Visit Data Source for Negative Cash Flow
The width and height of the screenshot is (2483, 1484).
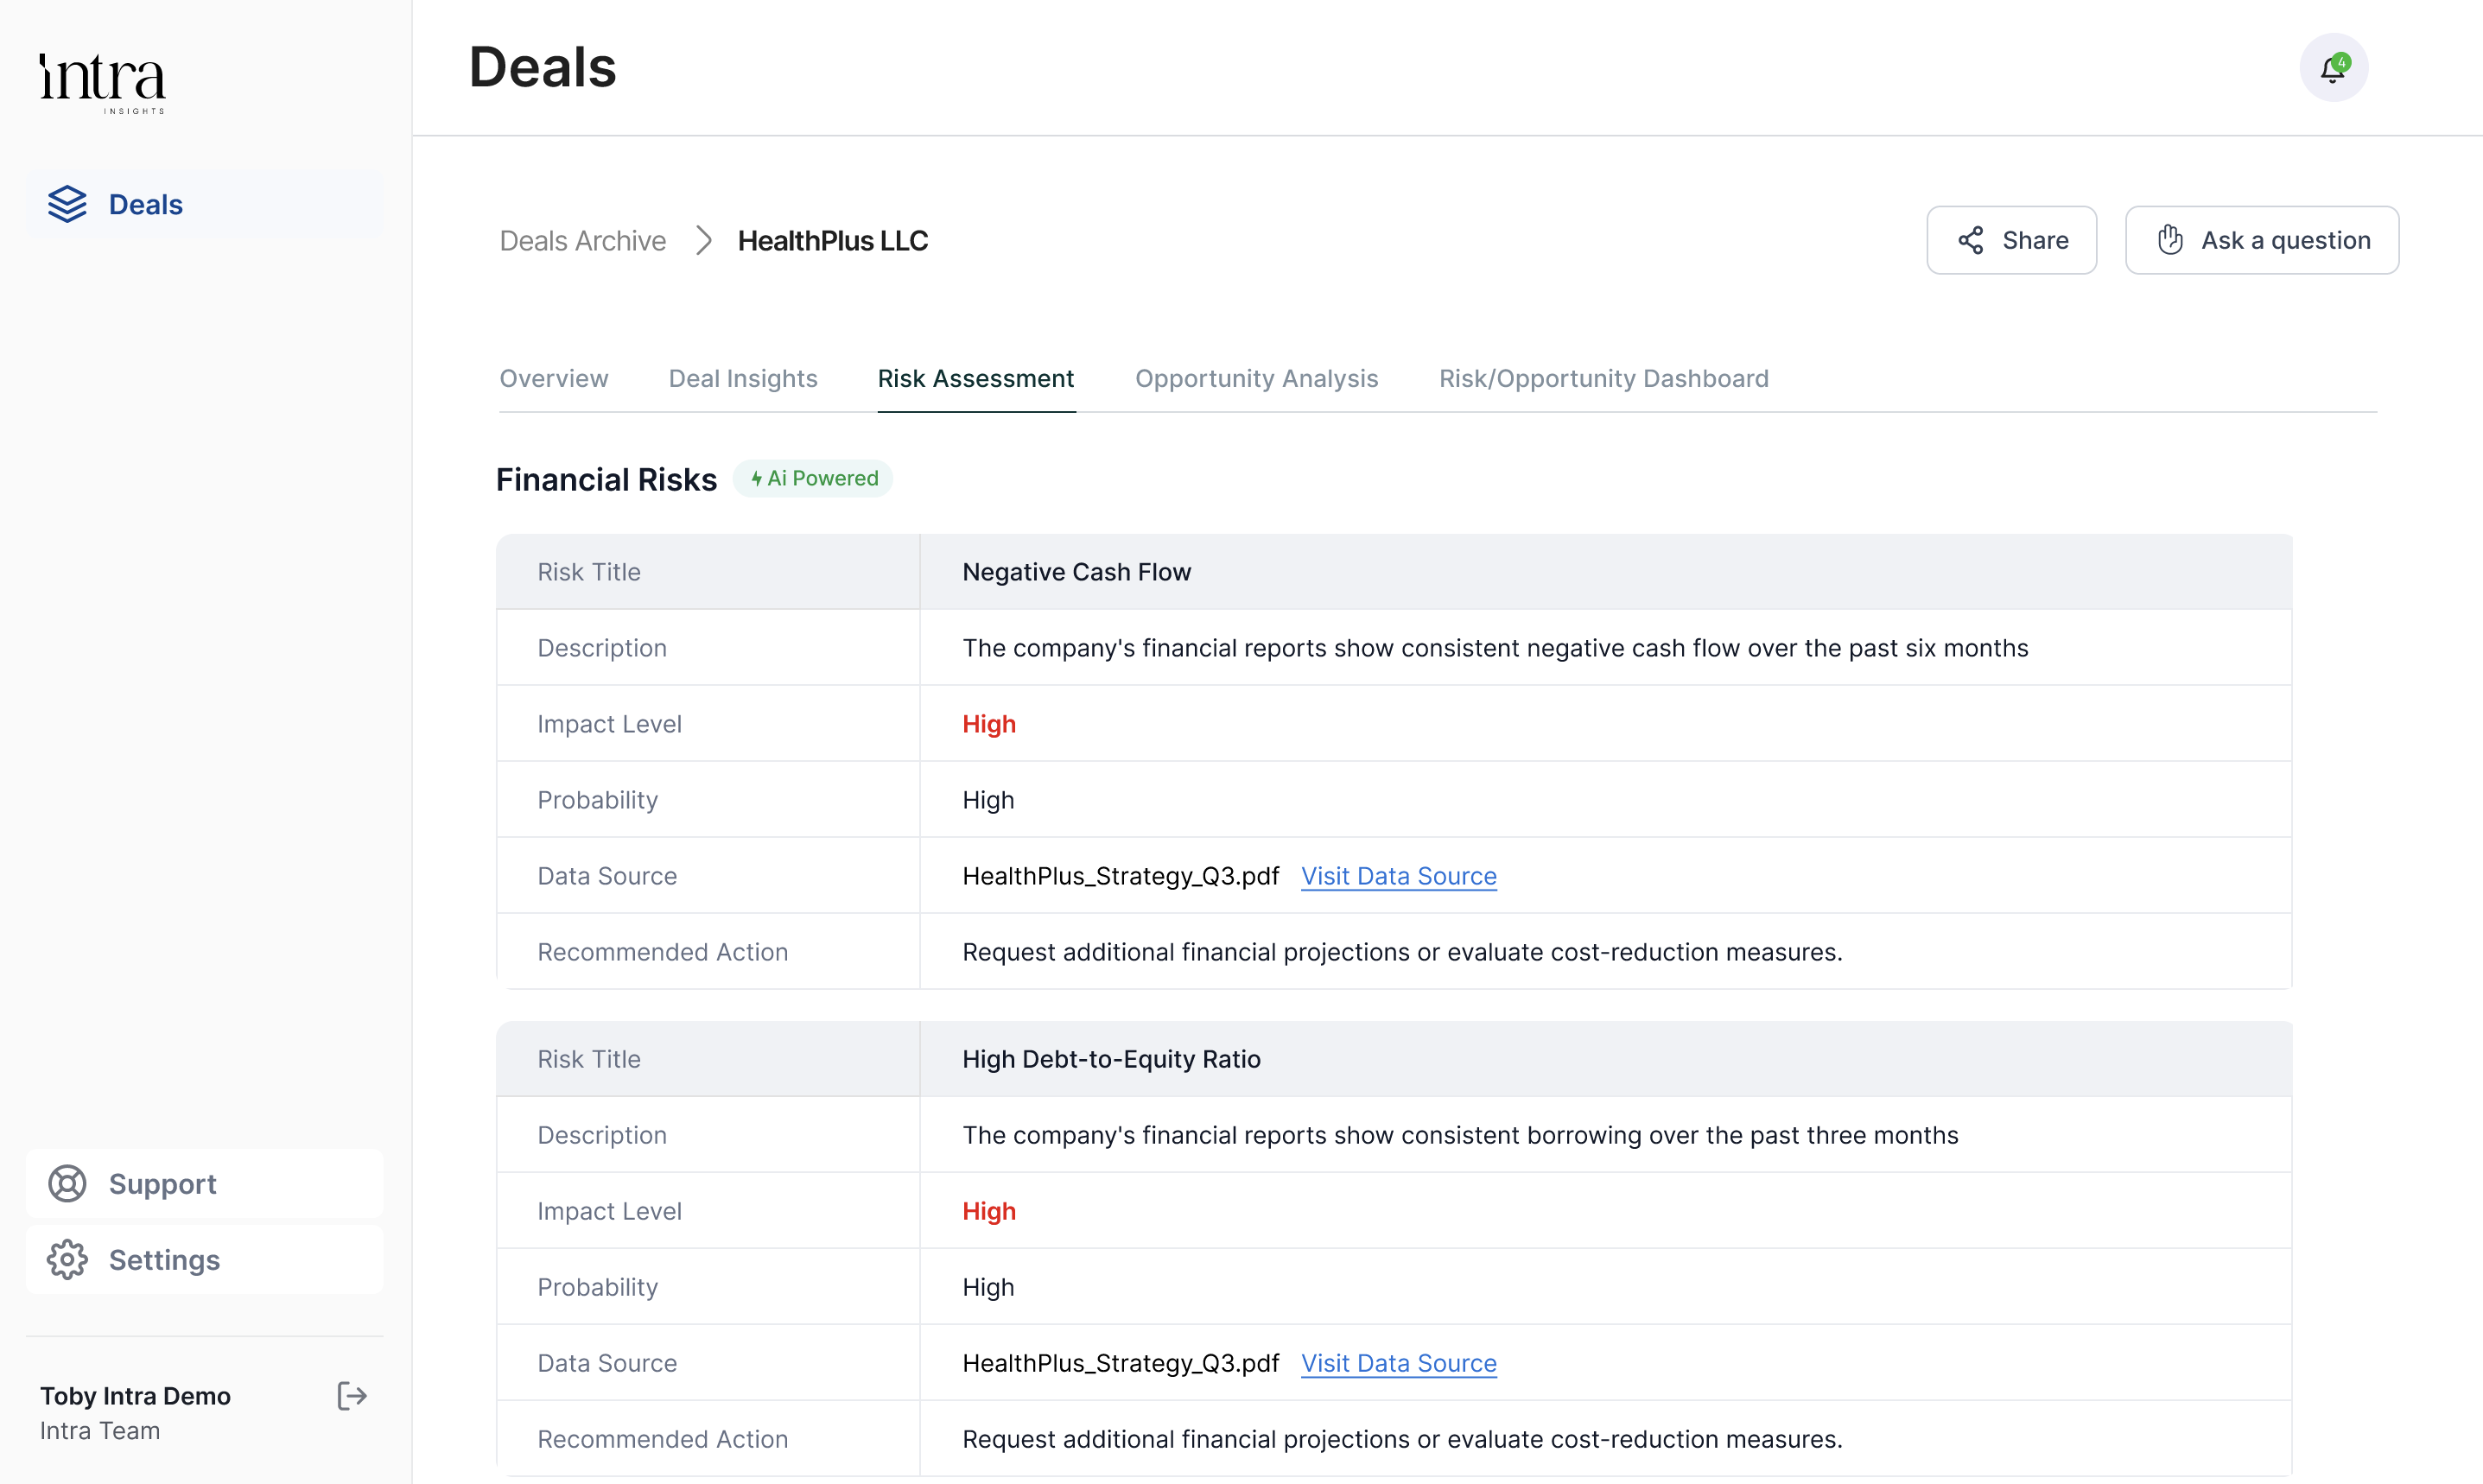(x=1398, y=876)
